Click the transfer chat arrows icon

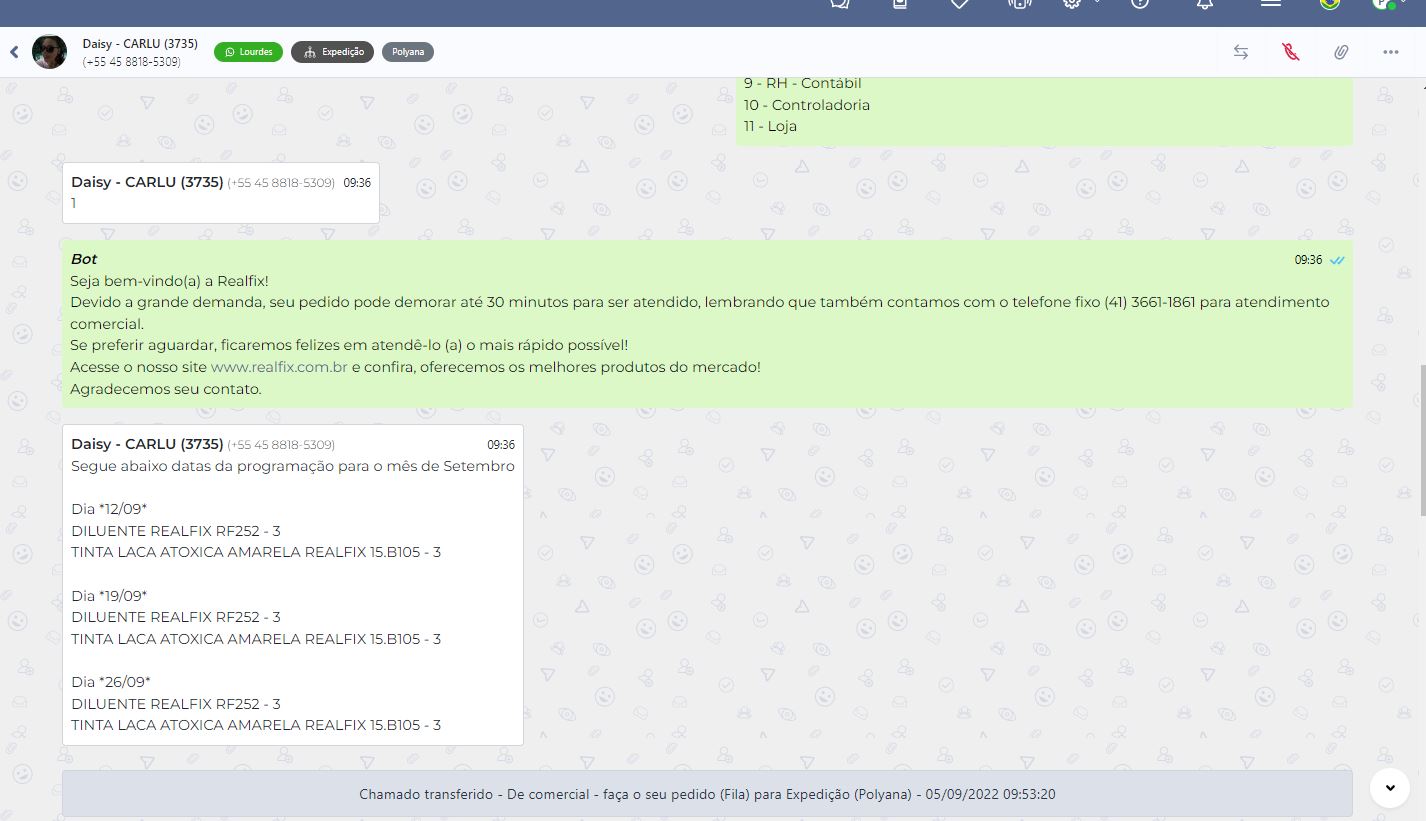click(1240, 52)
